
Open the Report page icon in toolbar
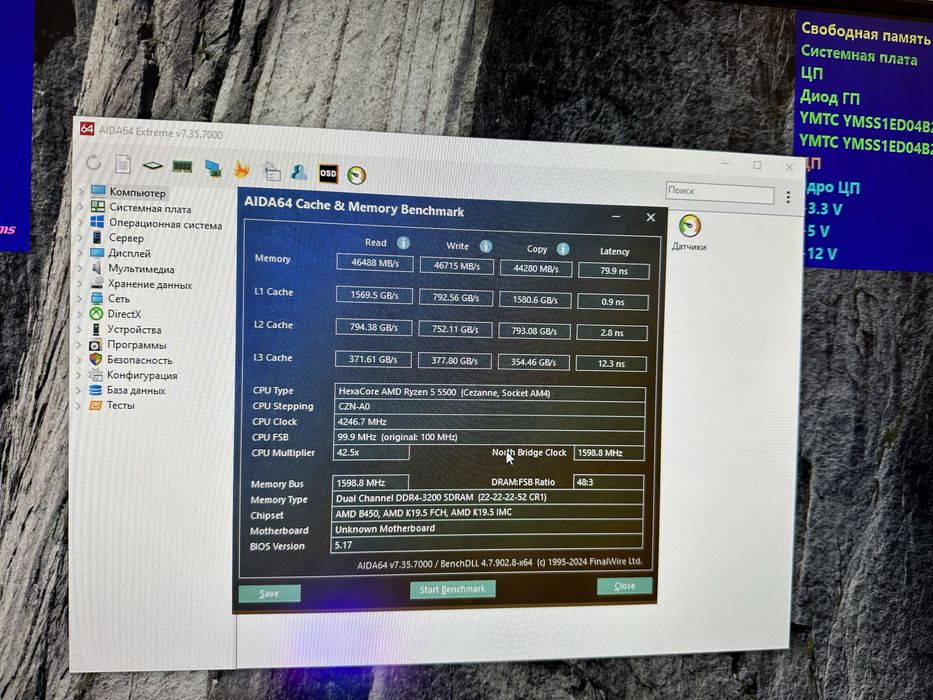point(123,164)
